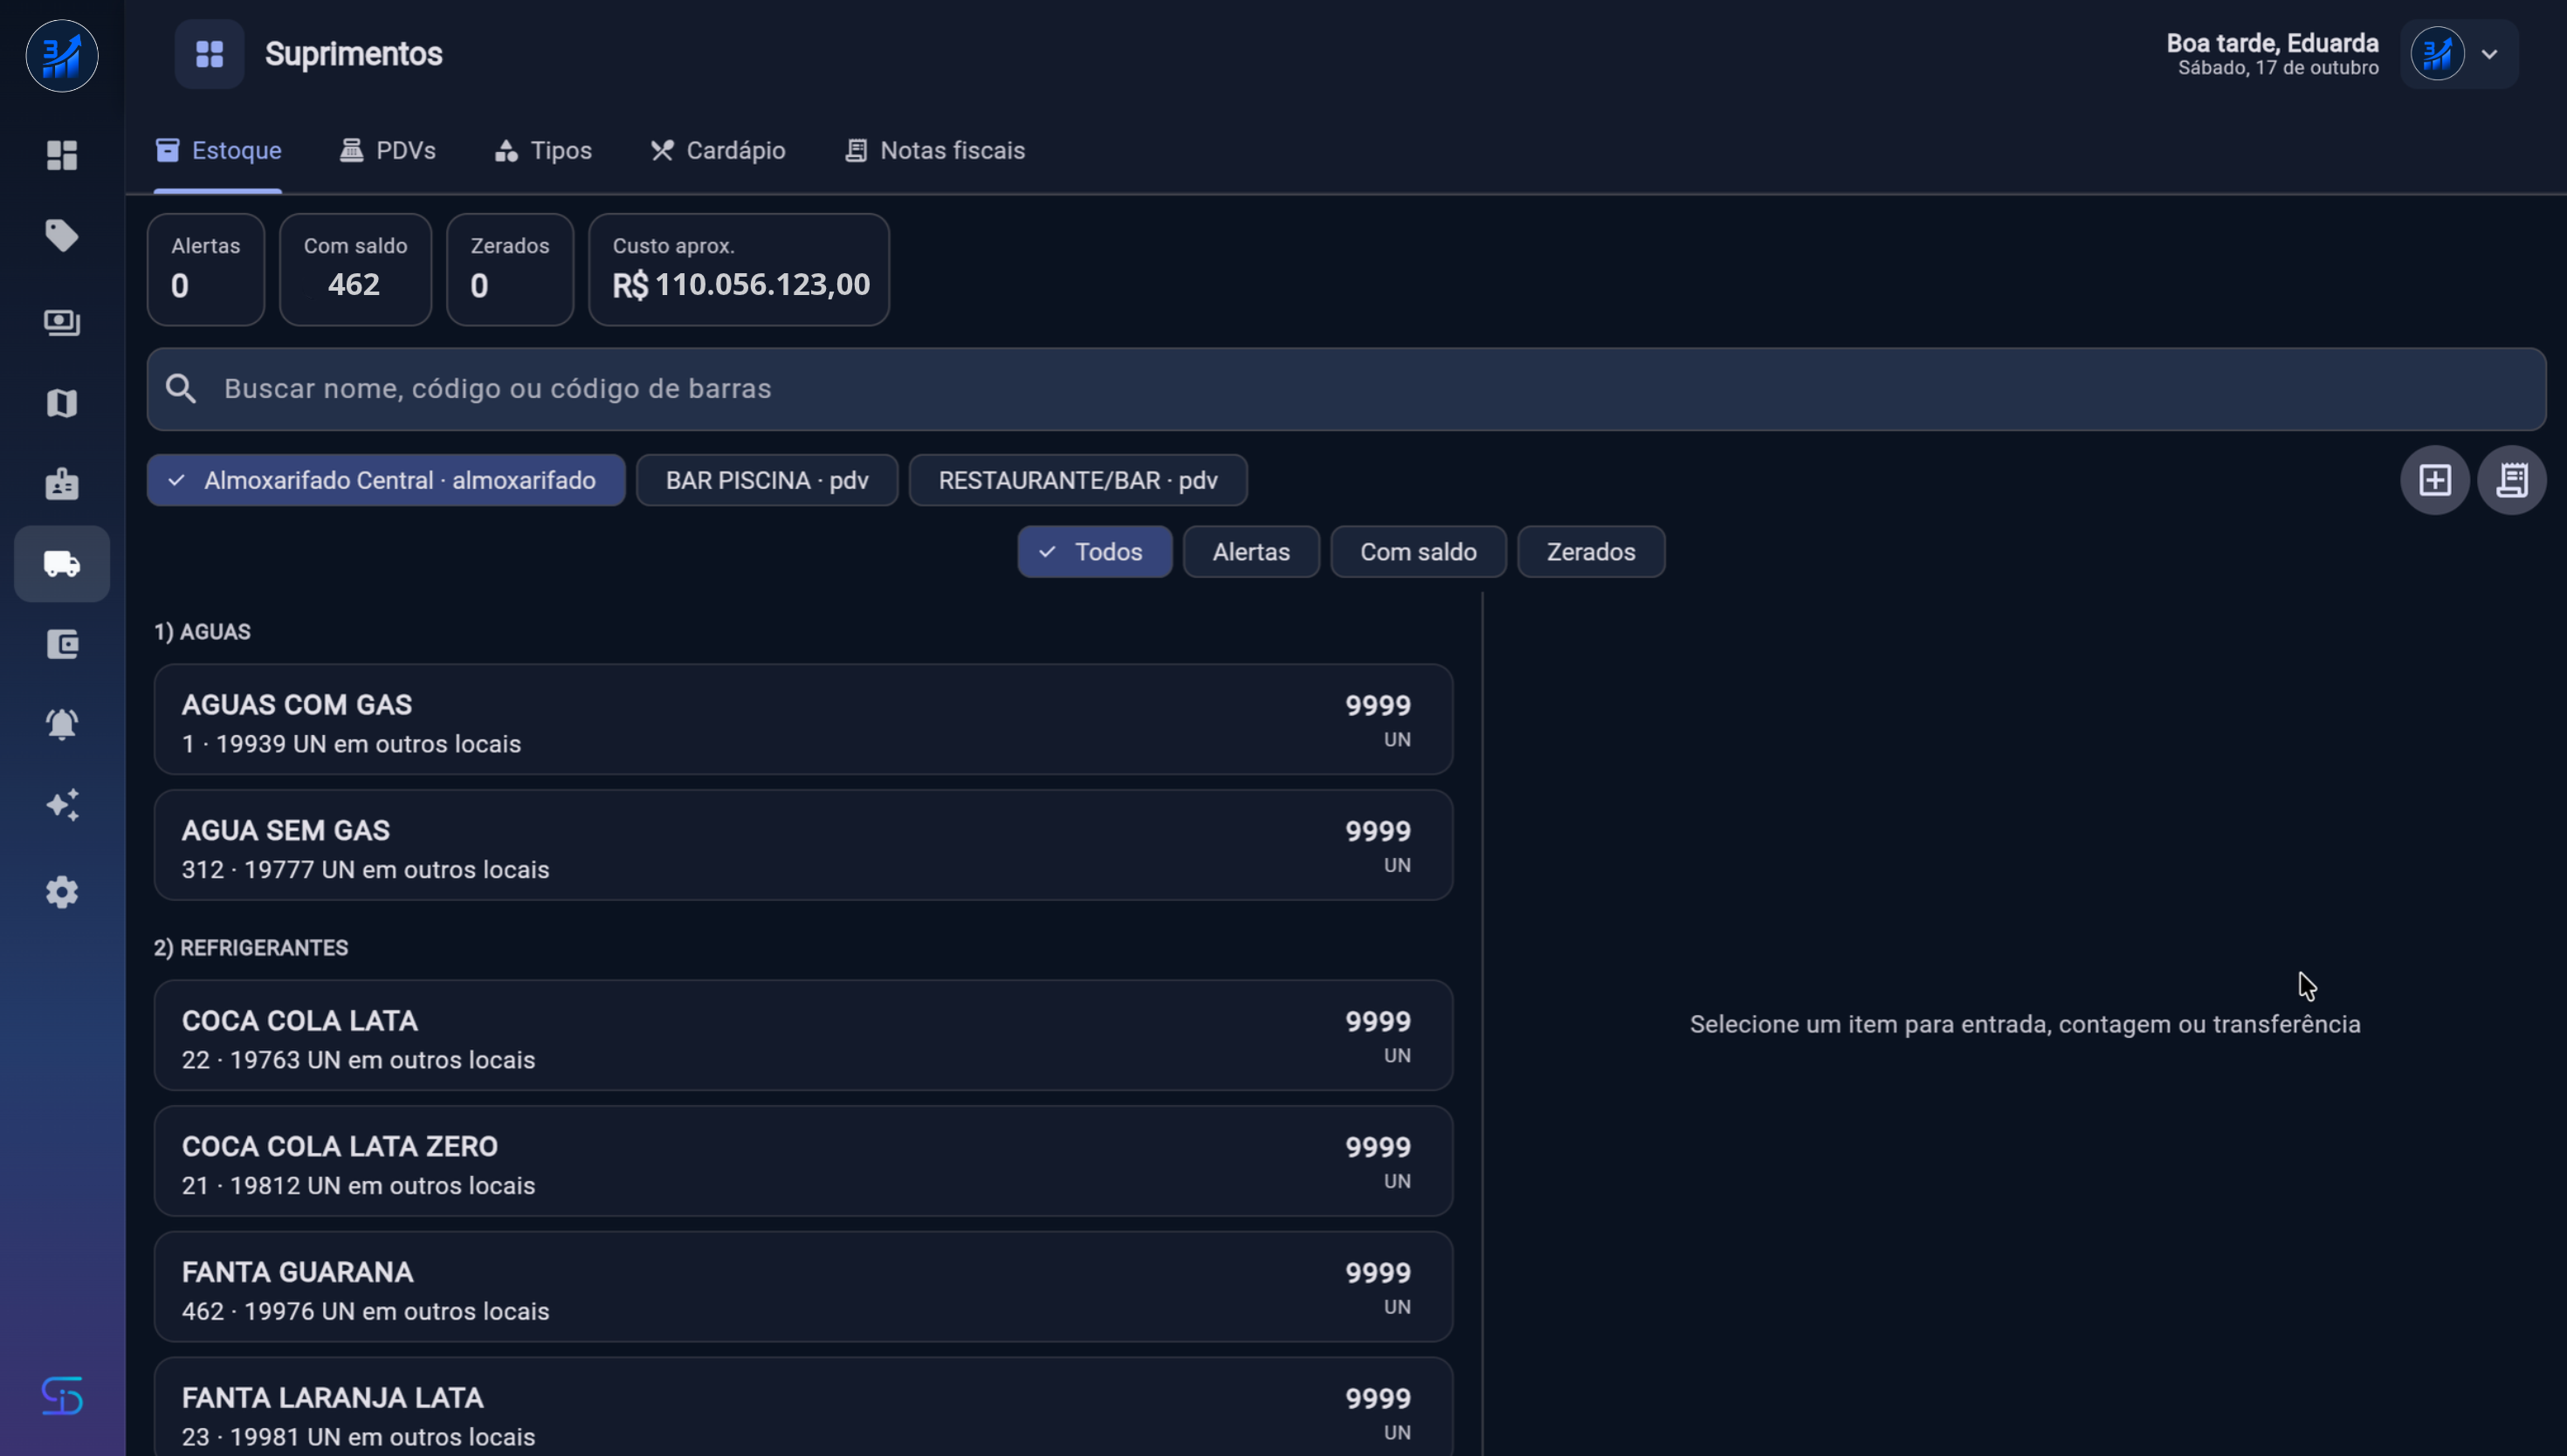Go to Notas fiscais tab
Viewport: 2567px width, 1456px height.
pos(934,151)
